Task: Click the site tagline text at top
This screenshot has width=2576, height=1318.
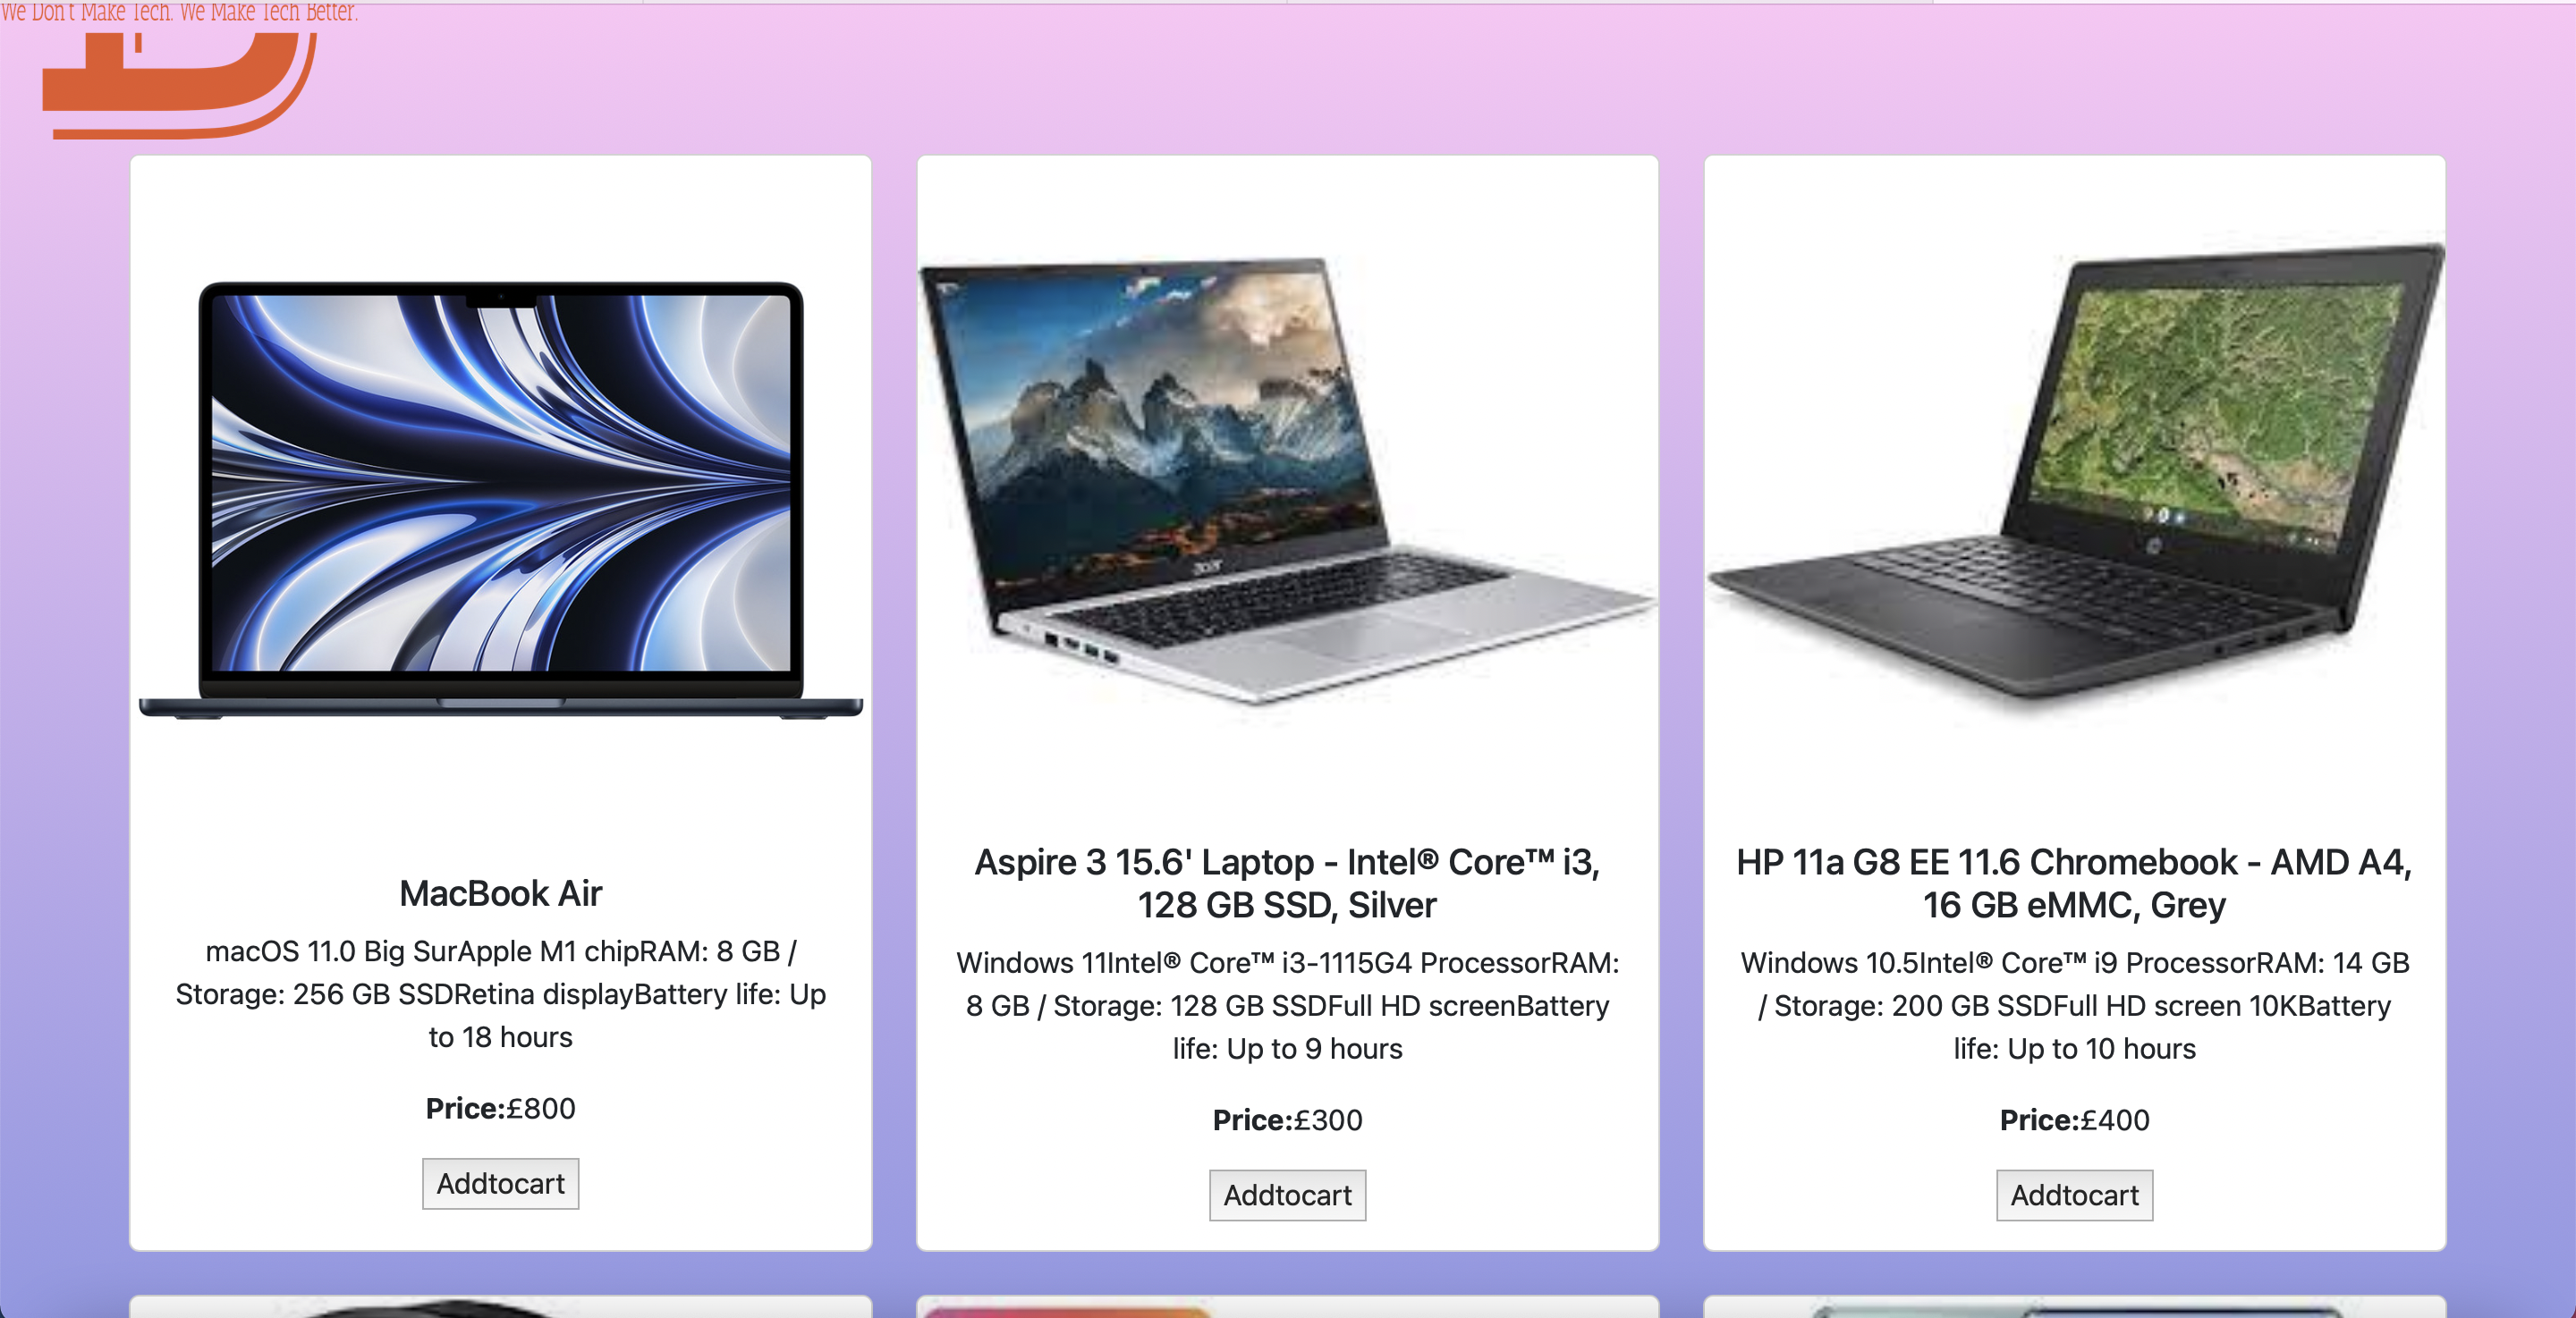Action: click(x=179, y=12)
